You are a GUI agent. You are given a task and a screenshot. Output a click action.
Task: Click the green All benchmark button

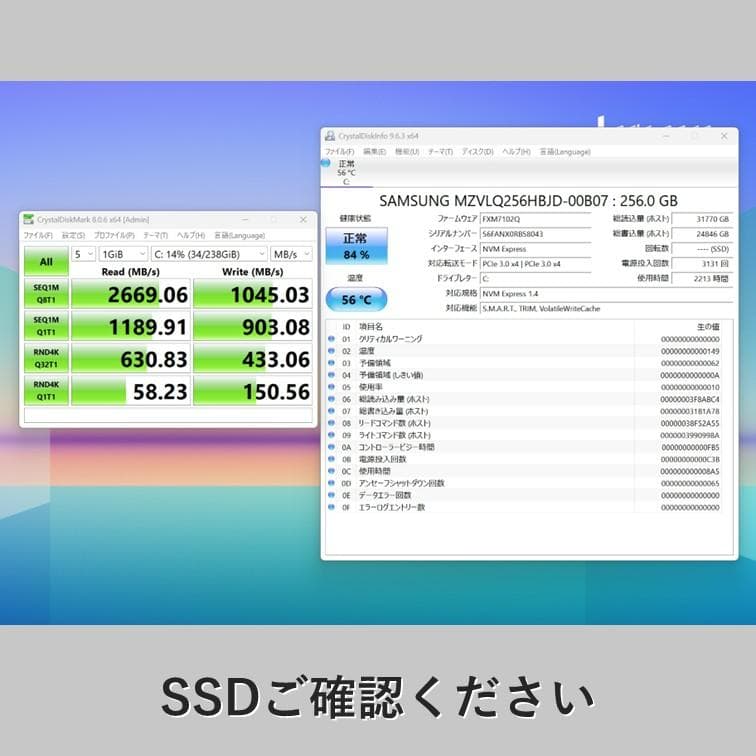[46, 262]
